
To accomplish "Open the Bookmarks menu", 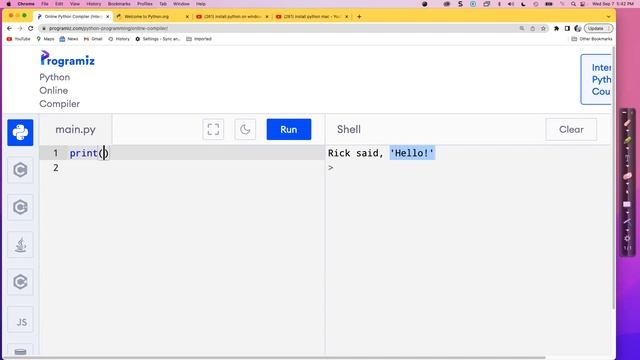I will tap(119, 4).
